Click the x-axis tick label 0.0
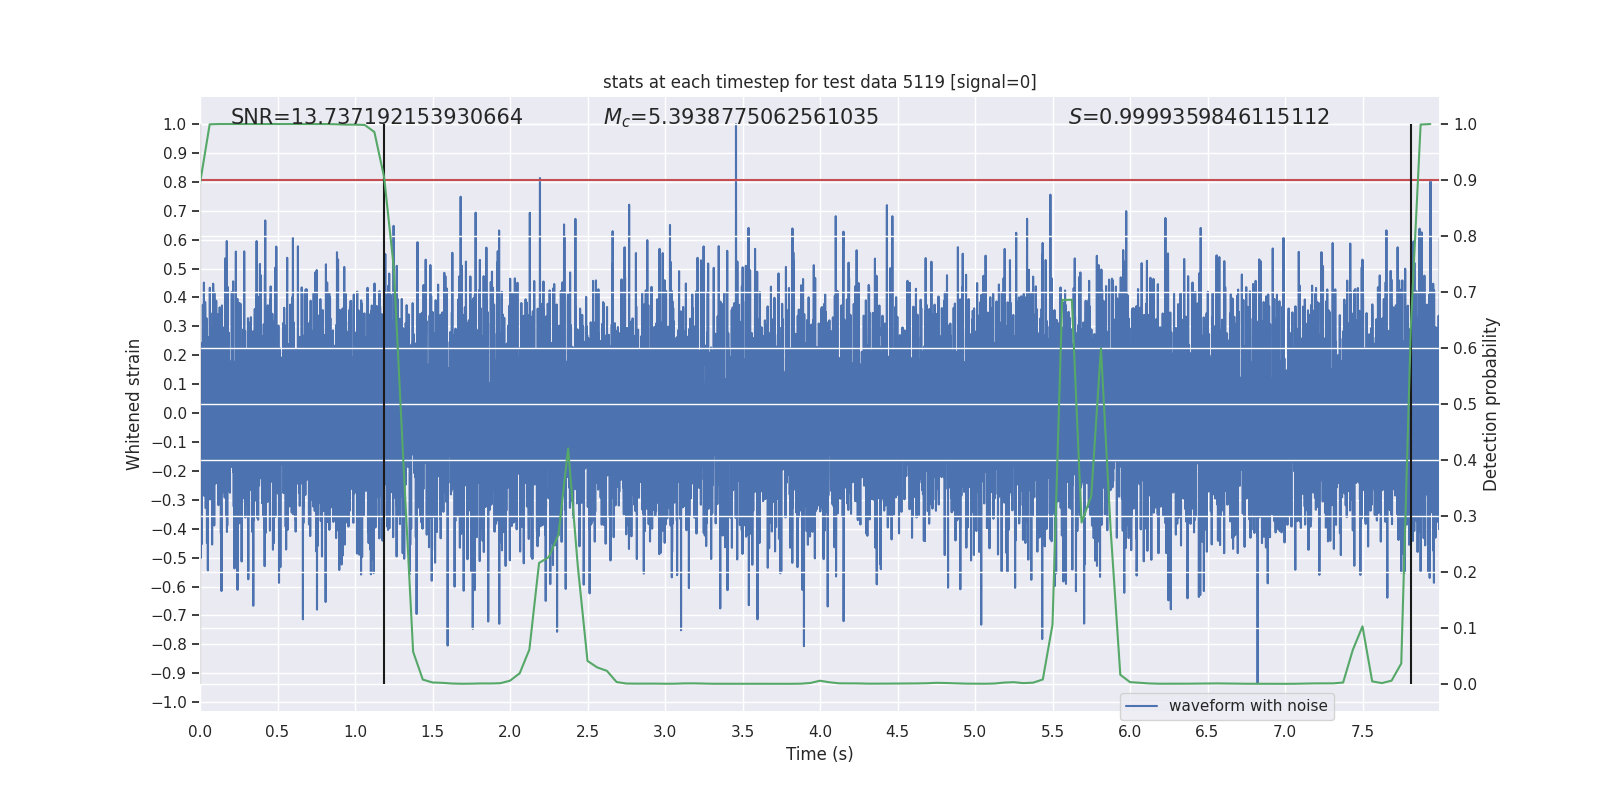 [x=200, y=731]
